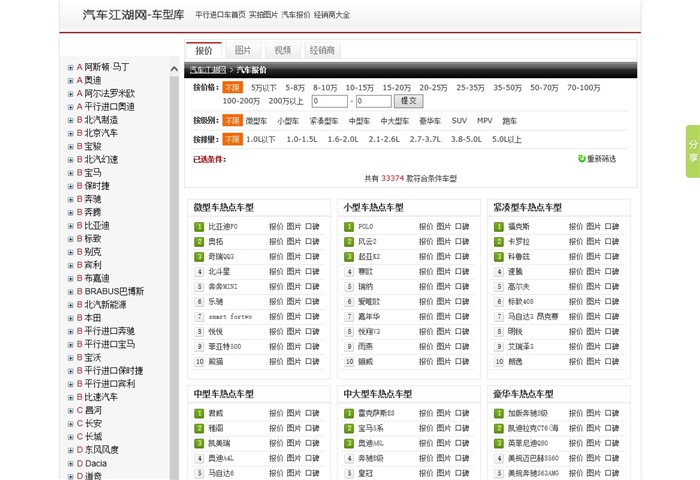
Task: Open 口碑 for smart fortwo
Action: [312, 317]
